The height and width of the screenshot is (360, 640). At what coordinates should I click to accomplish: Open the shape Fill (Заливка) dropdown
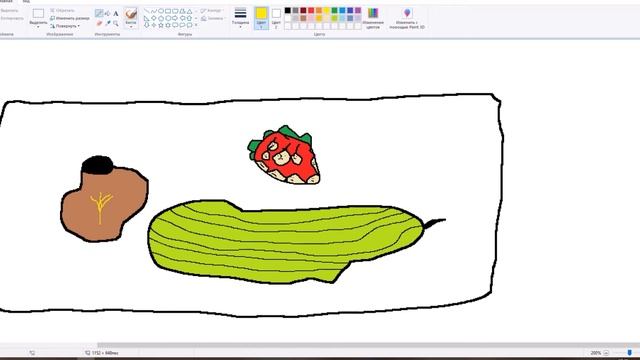coord(213,18)
